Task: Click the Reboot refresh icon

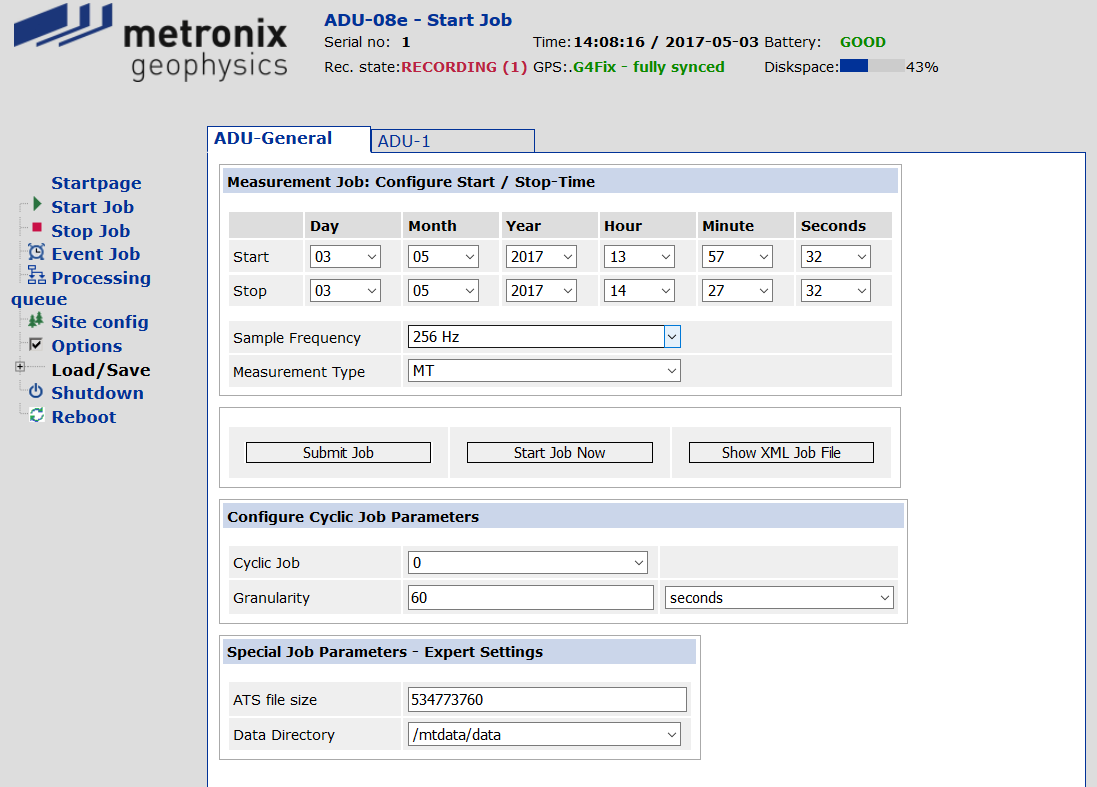Action: click(x=36, y=416)
